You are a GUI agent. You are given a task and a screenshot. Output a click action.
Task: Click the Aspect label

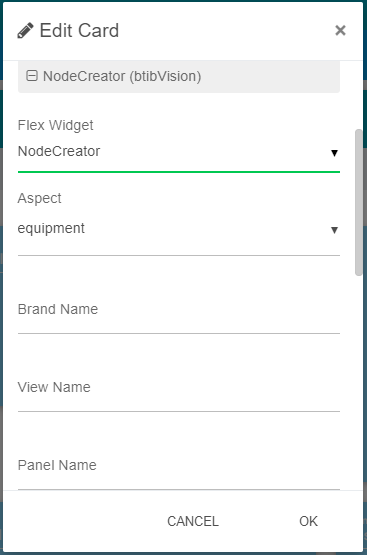click(x=40, y=198)
